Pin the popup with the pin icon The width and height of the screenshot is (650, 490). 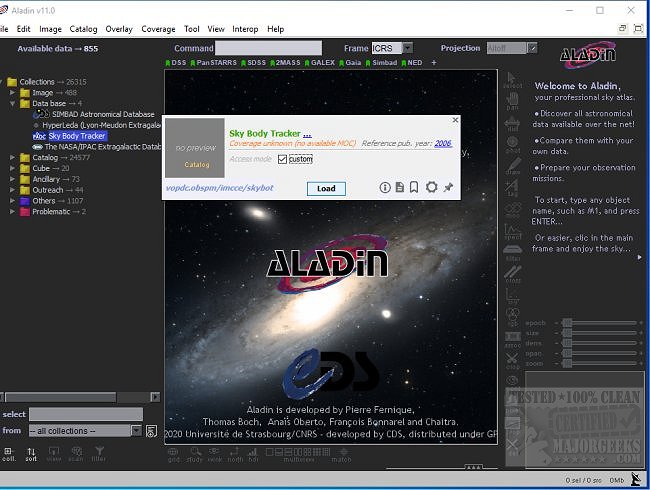449,187
